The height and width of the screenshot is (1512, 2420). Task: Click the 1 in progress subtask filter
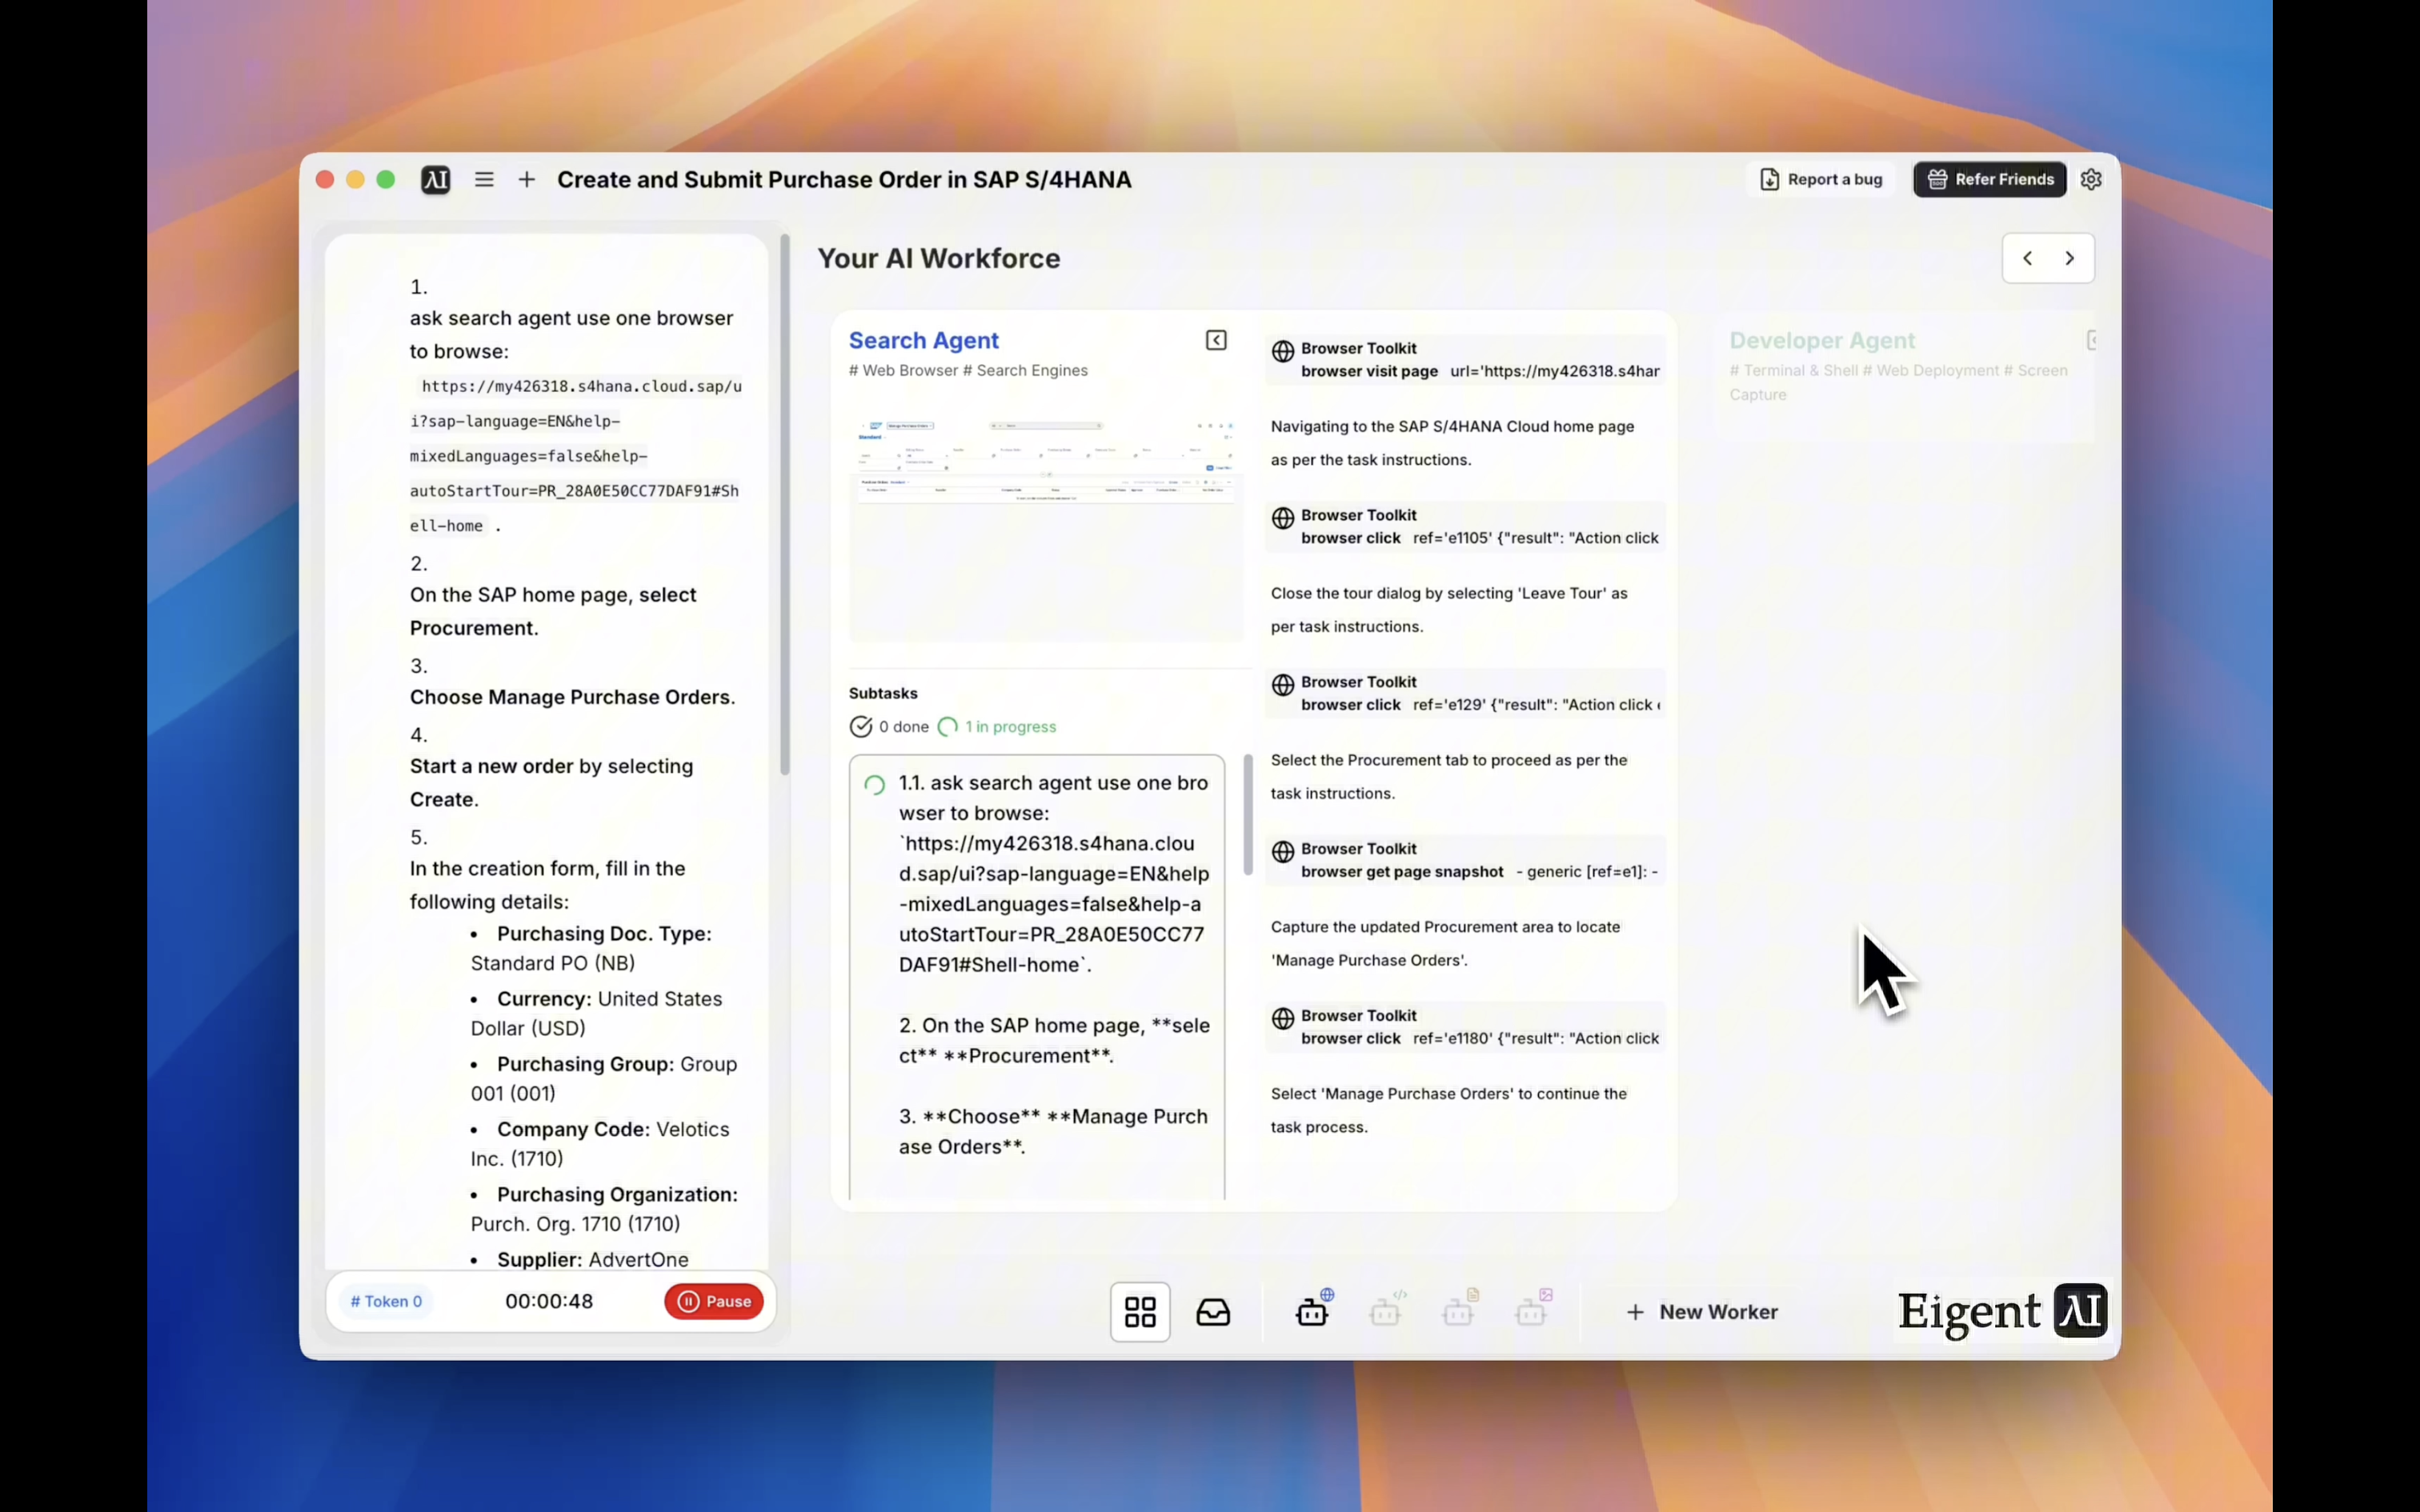(997, 727)
